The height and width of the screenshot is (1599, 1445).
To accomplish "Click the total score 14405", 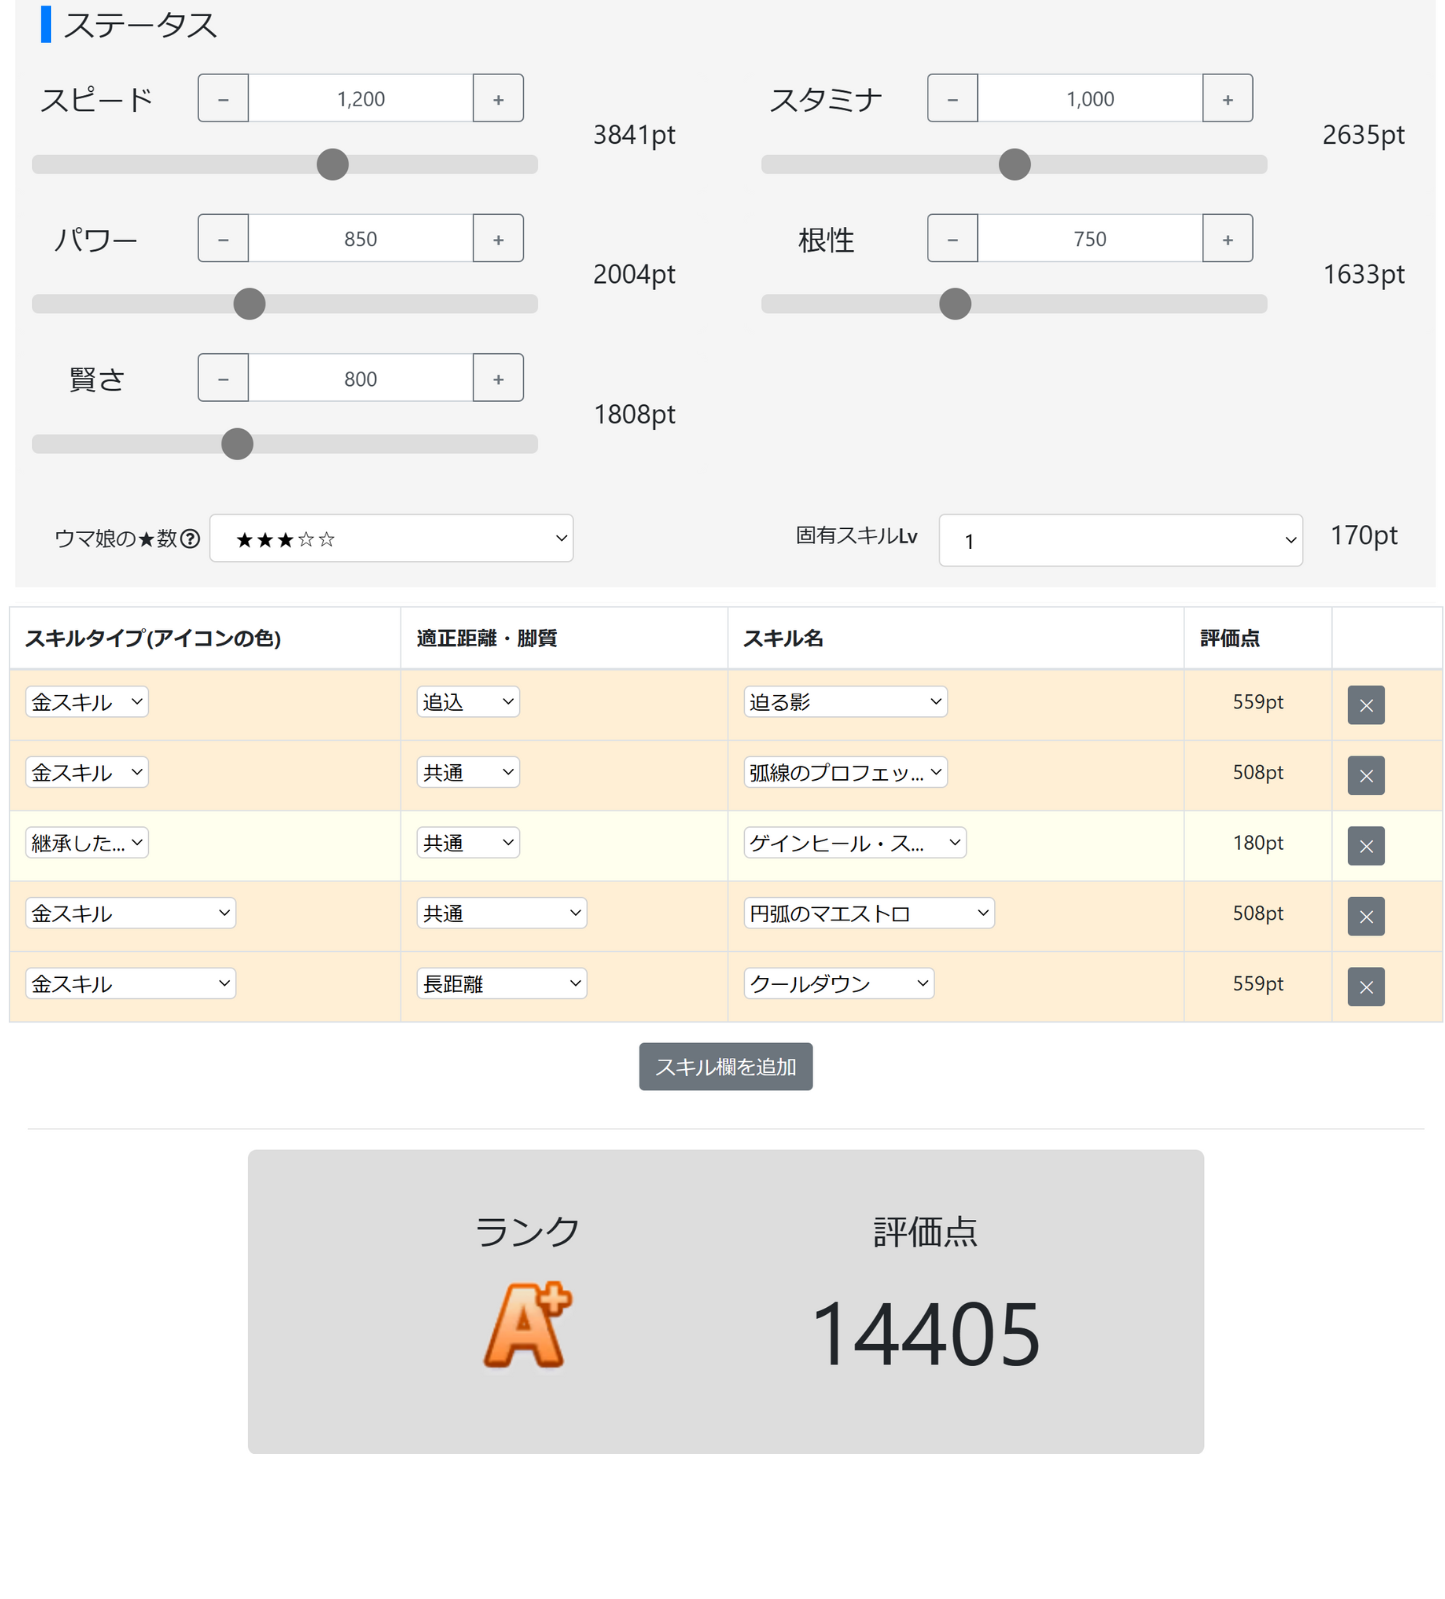I will (x=926, y=1334).
